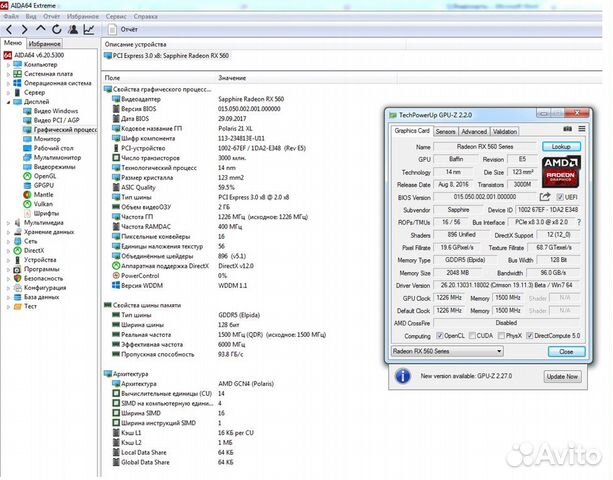
Task: Open the Mantle tree item
Action: tap(38, 195)
